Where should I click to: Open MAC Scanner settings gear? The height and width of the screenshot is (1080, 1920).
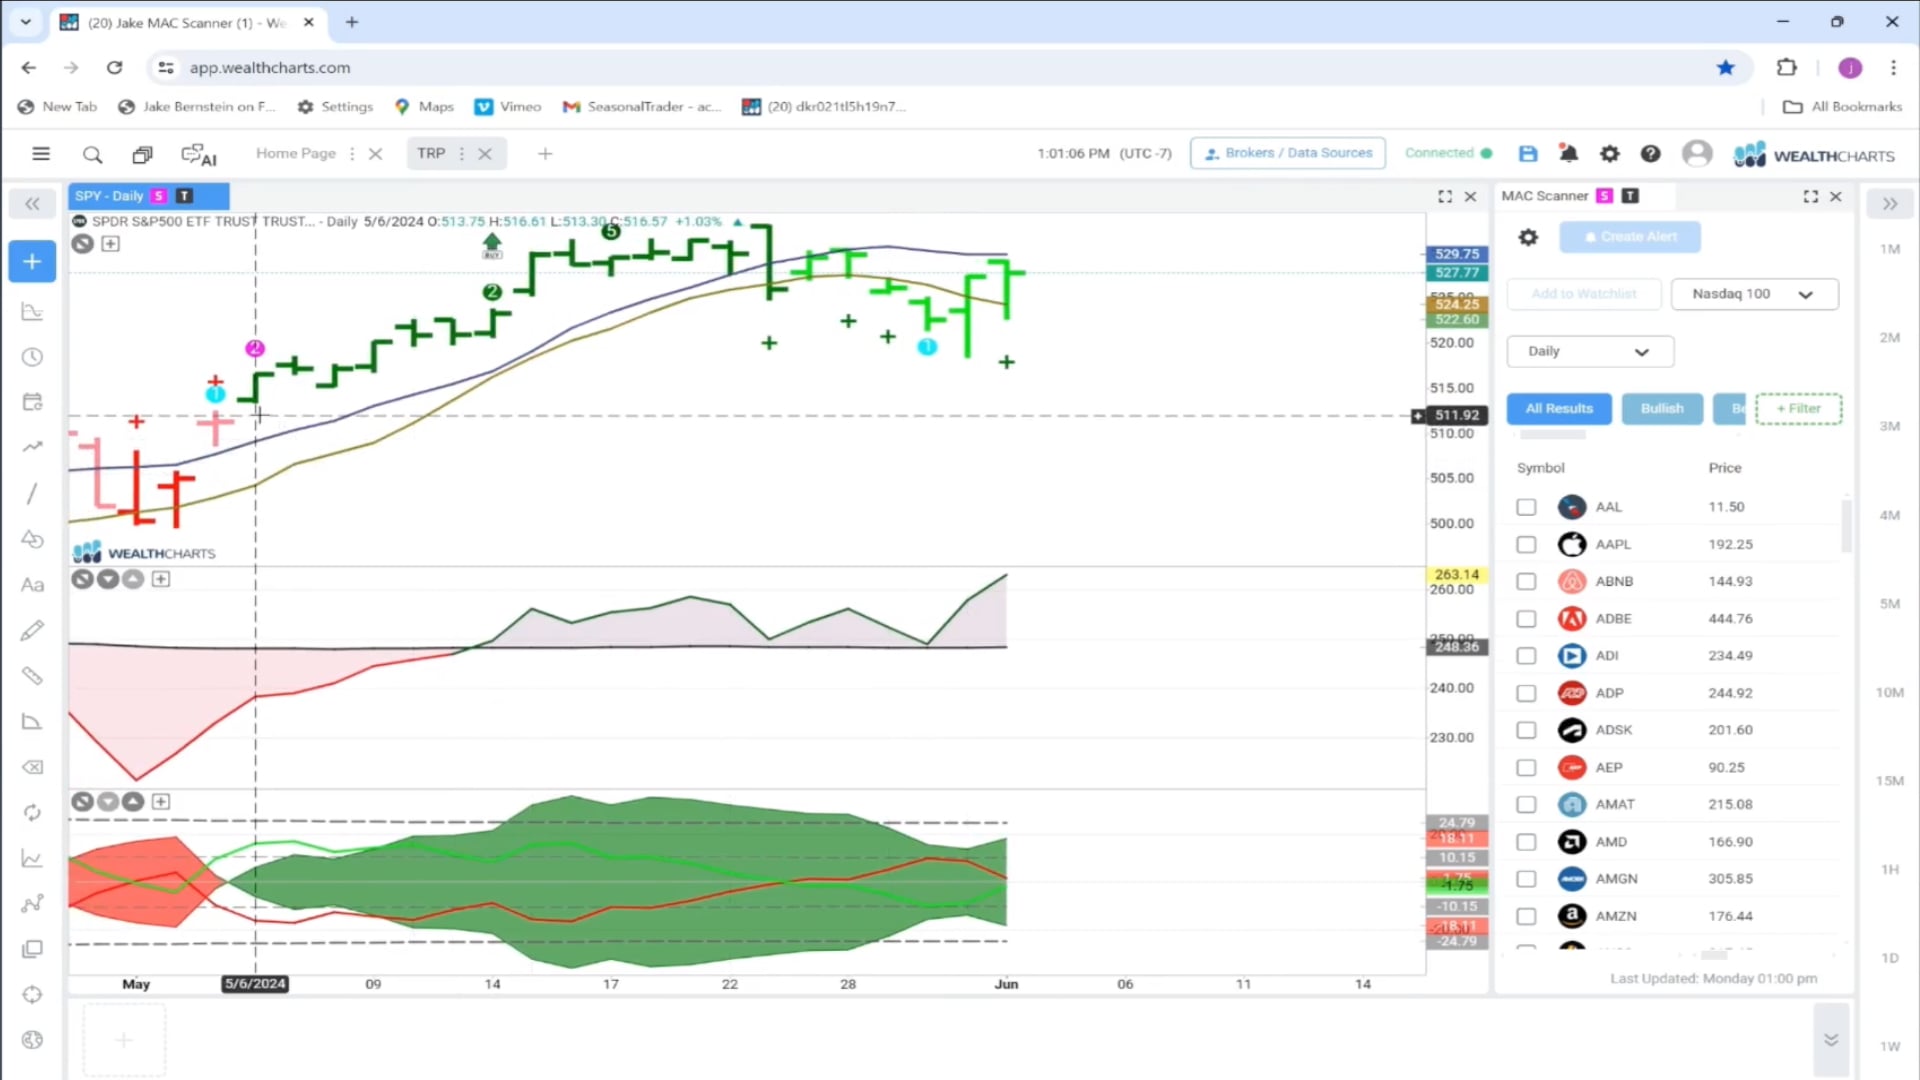coord(1528,237)
